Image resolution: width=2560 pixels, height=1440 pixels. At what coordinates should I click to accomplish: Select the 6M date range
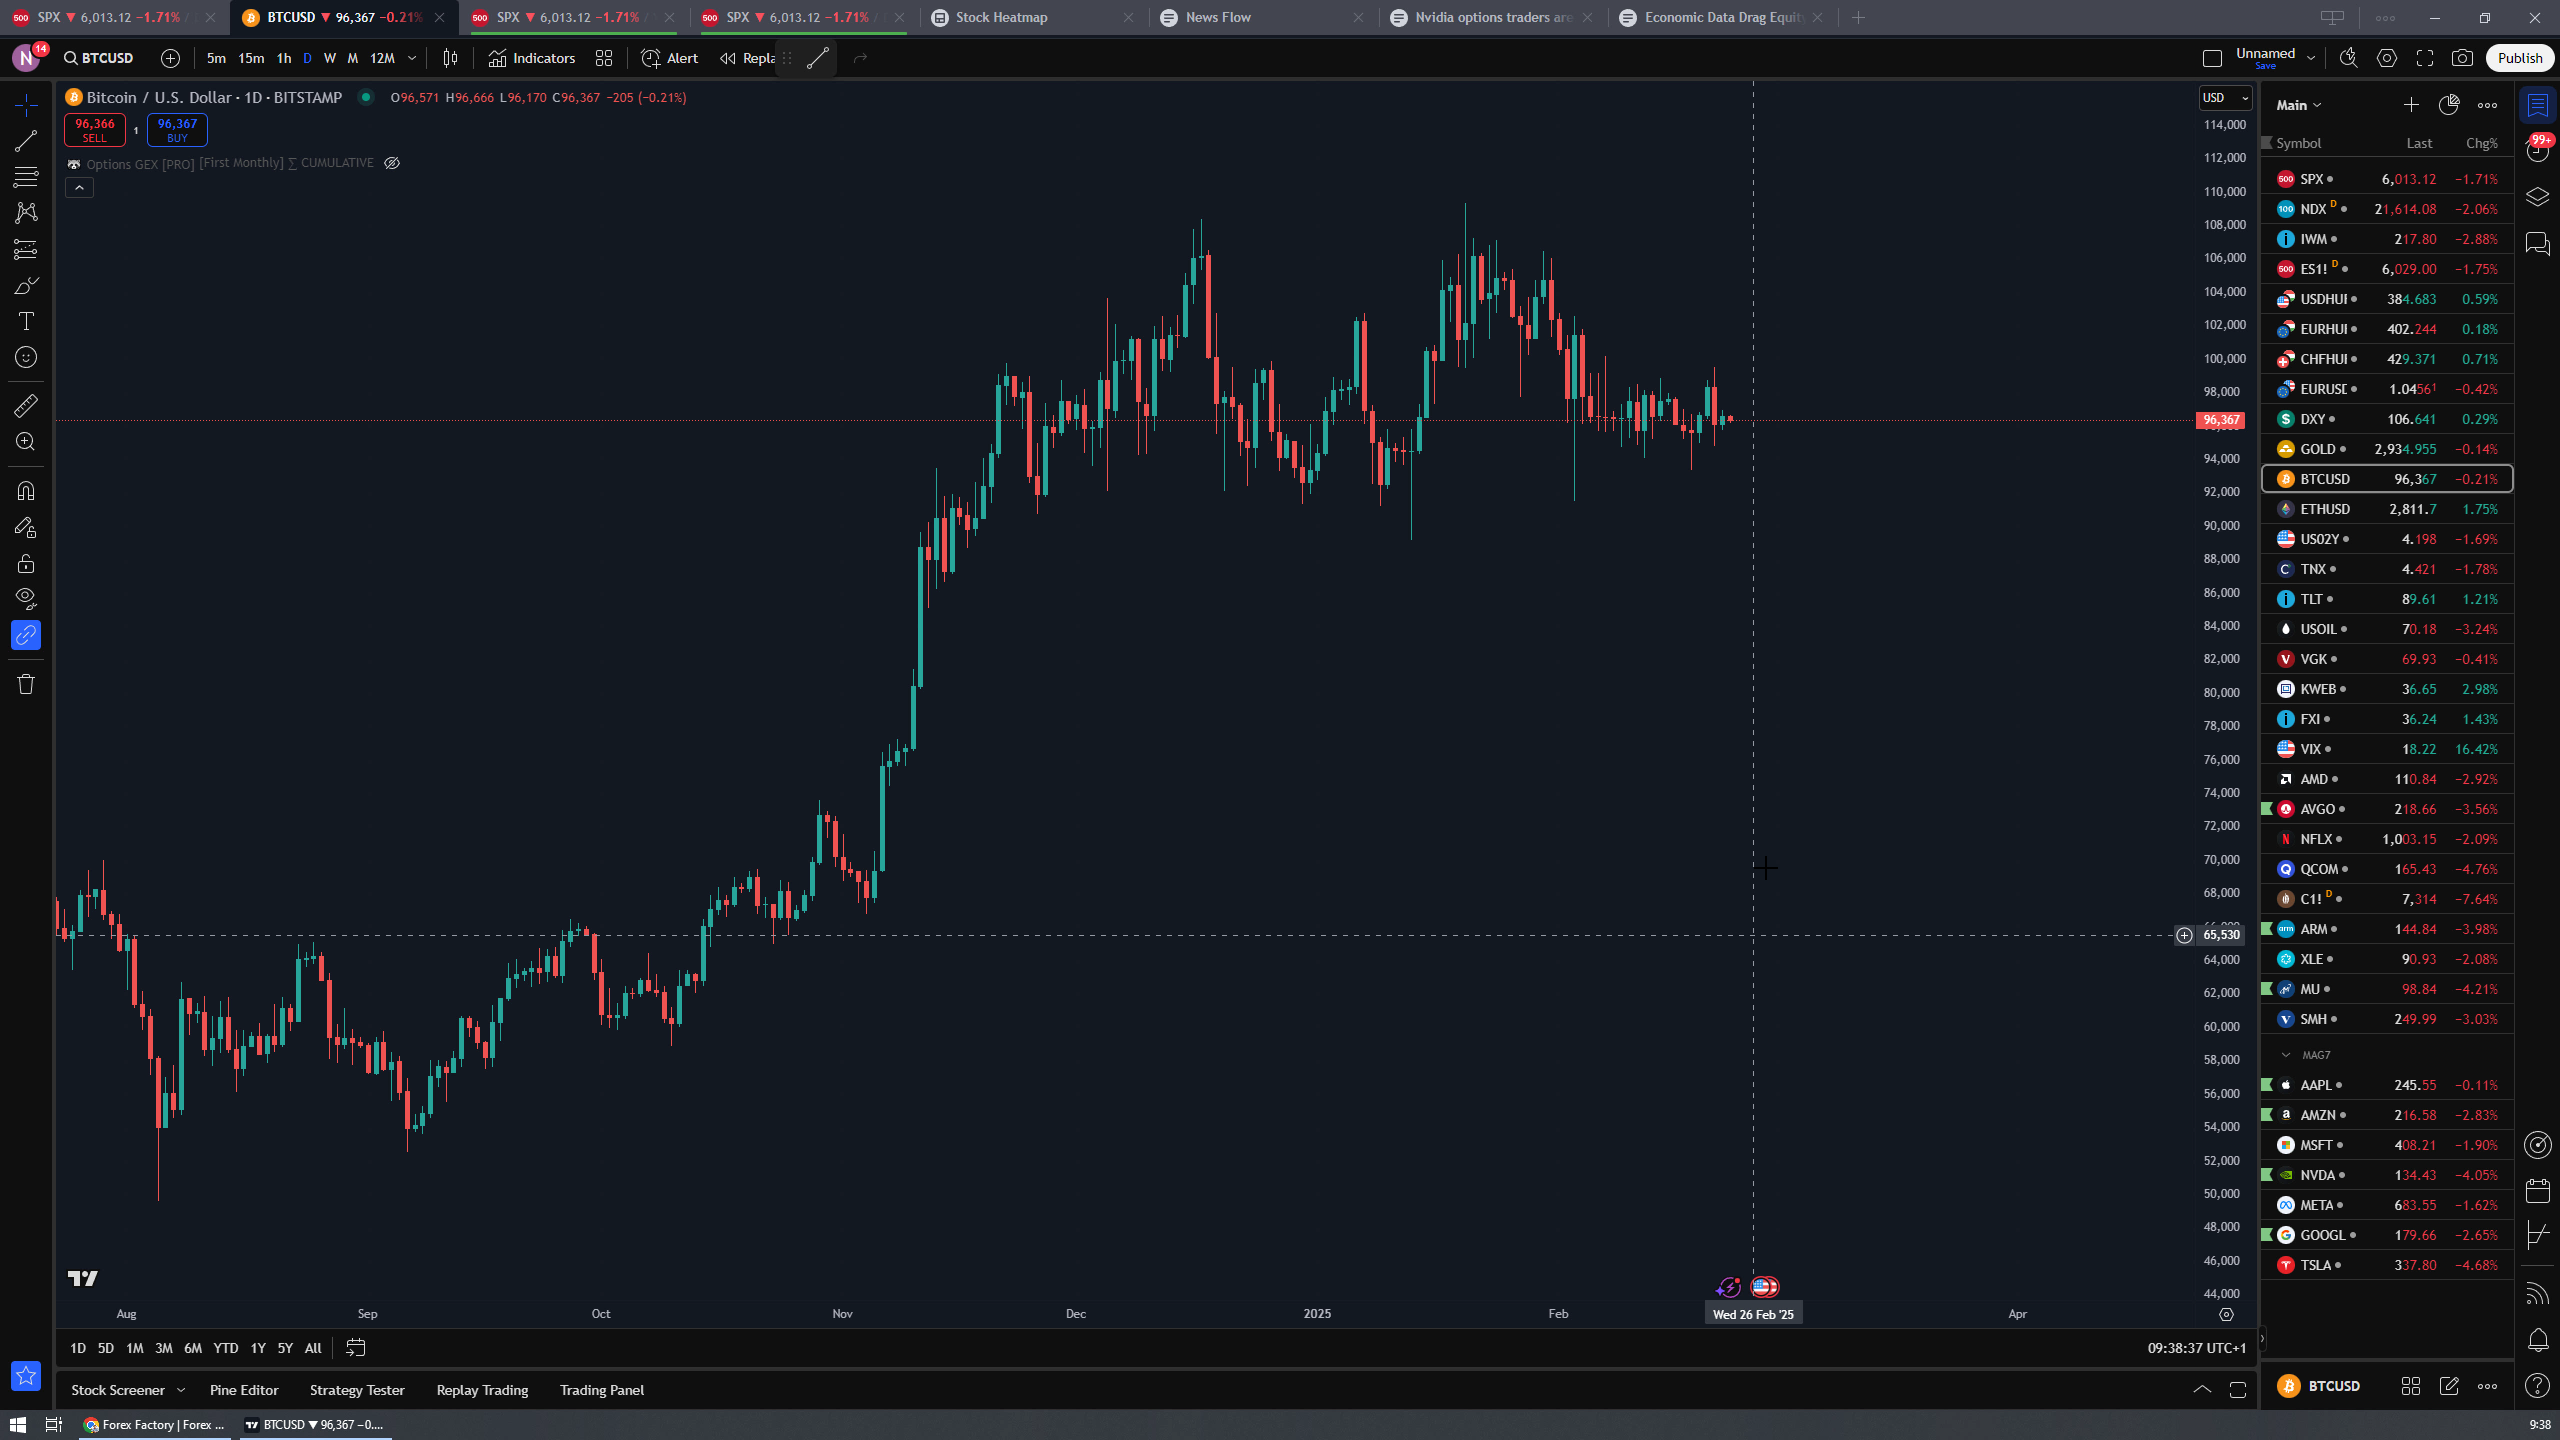pyautogui.click(x=193, y=1348)
